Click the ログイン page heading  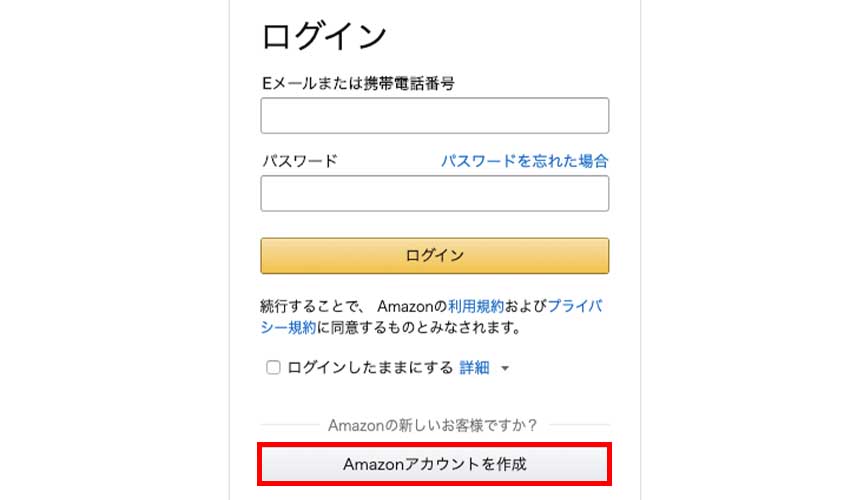point(324,37)
